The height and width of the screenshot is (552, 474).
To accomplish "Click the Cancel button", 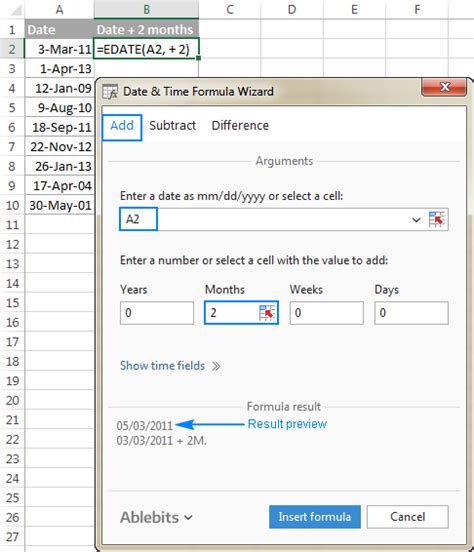I will coord(407,516).
